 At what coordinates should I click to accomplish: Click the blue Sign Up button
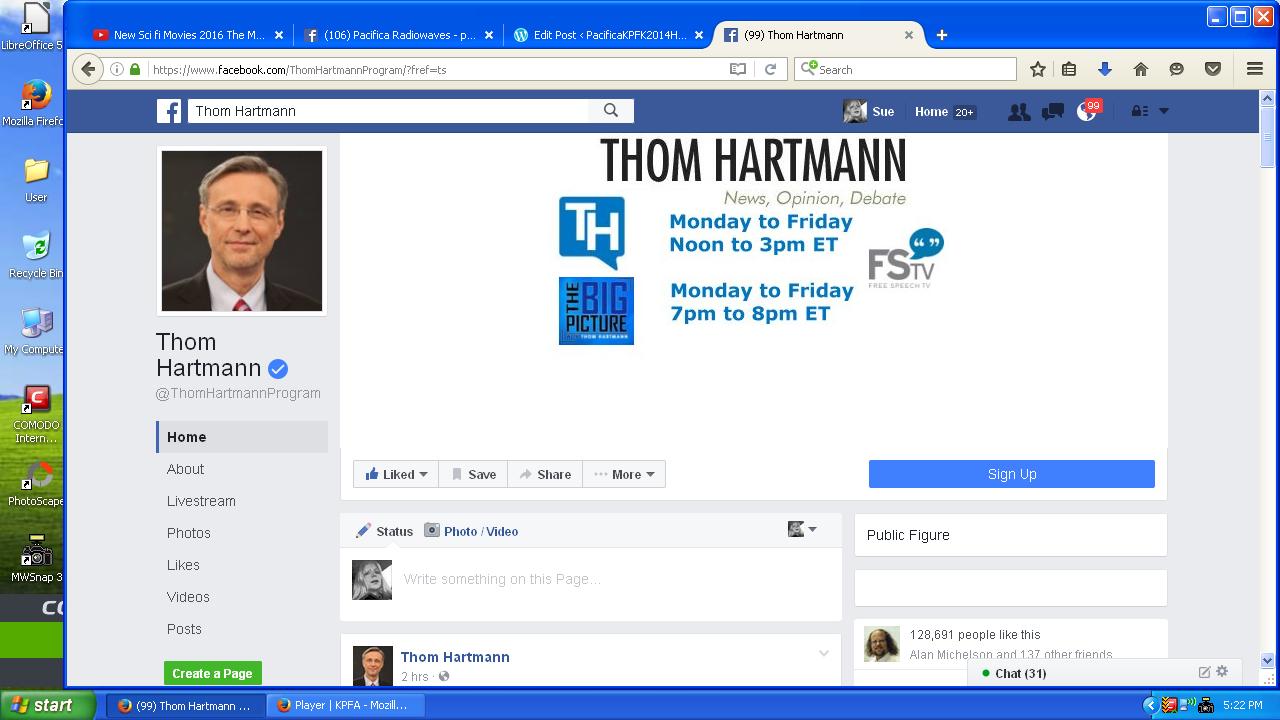click(x=1011, y=474)
